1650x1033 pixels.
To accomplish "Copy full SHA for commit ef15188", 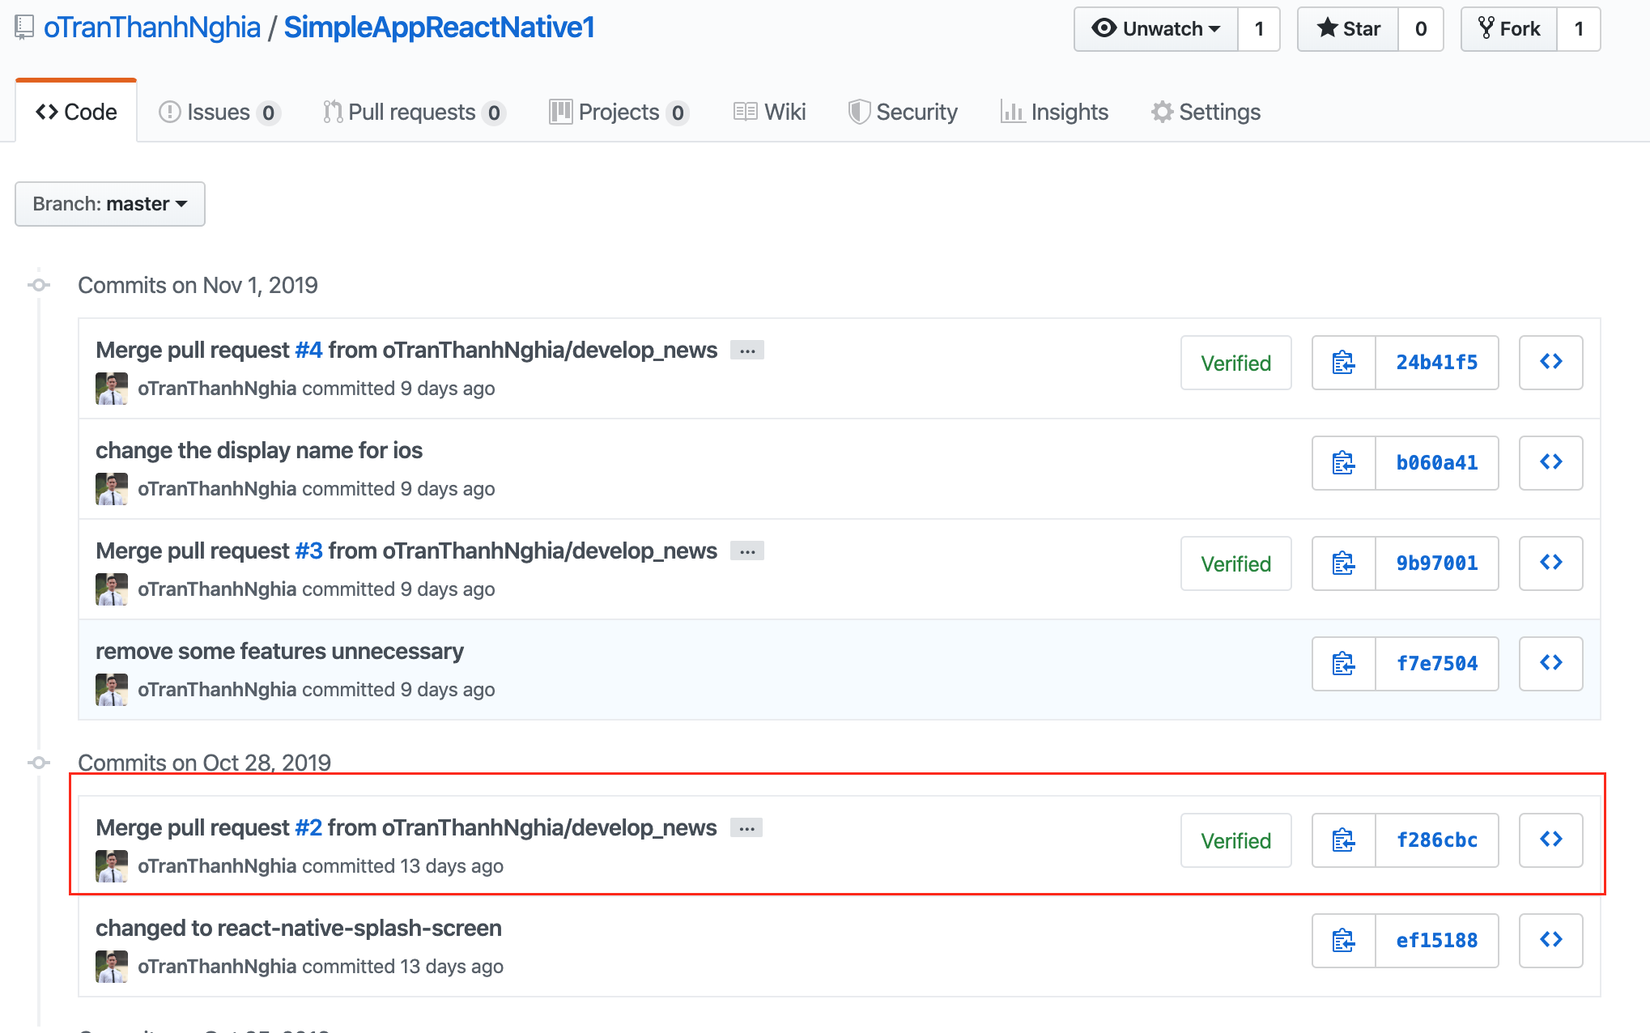I will pyautogui.click(x=1343, y=941).
